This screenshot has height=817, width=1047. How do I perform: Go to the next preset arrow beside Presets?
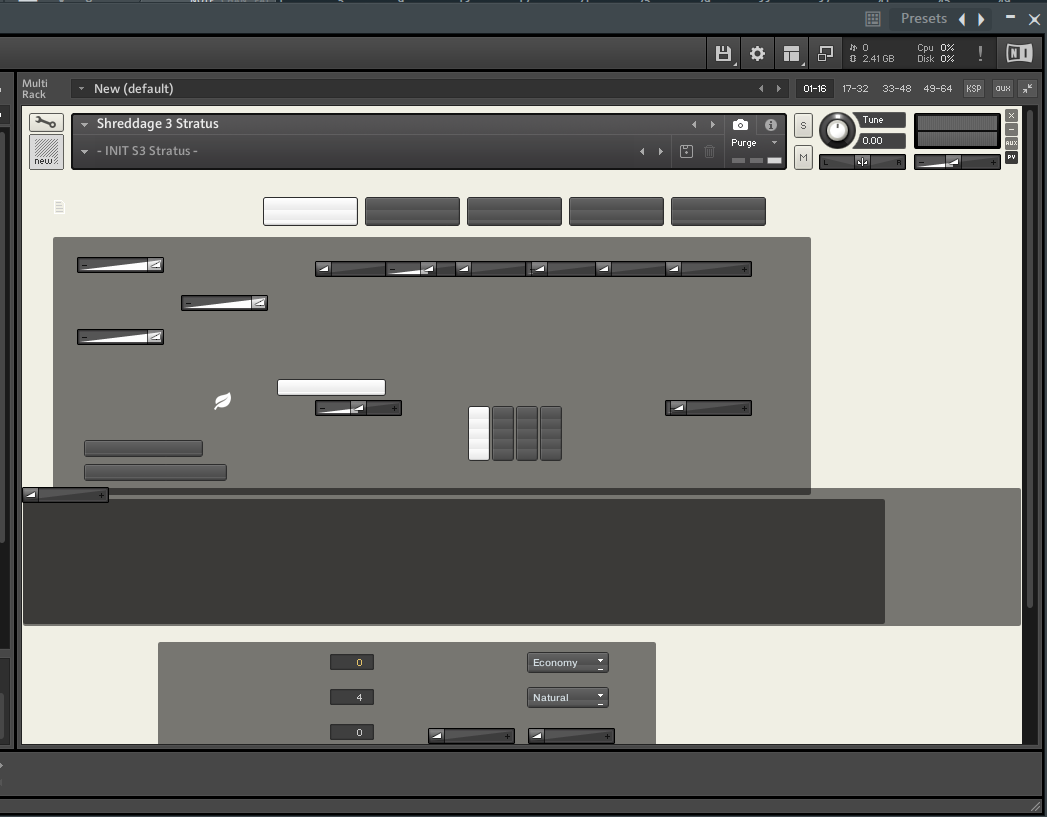point(981,19)
